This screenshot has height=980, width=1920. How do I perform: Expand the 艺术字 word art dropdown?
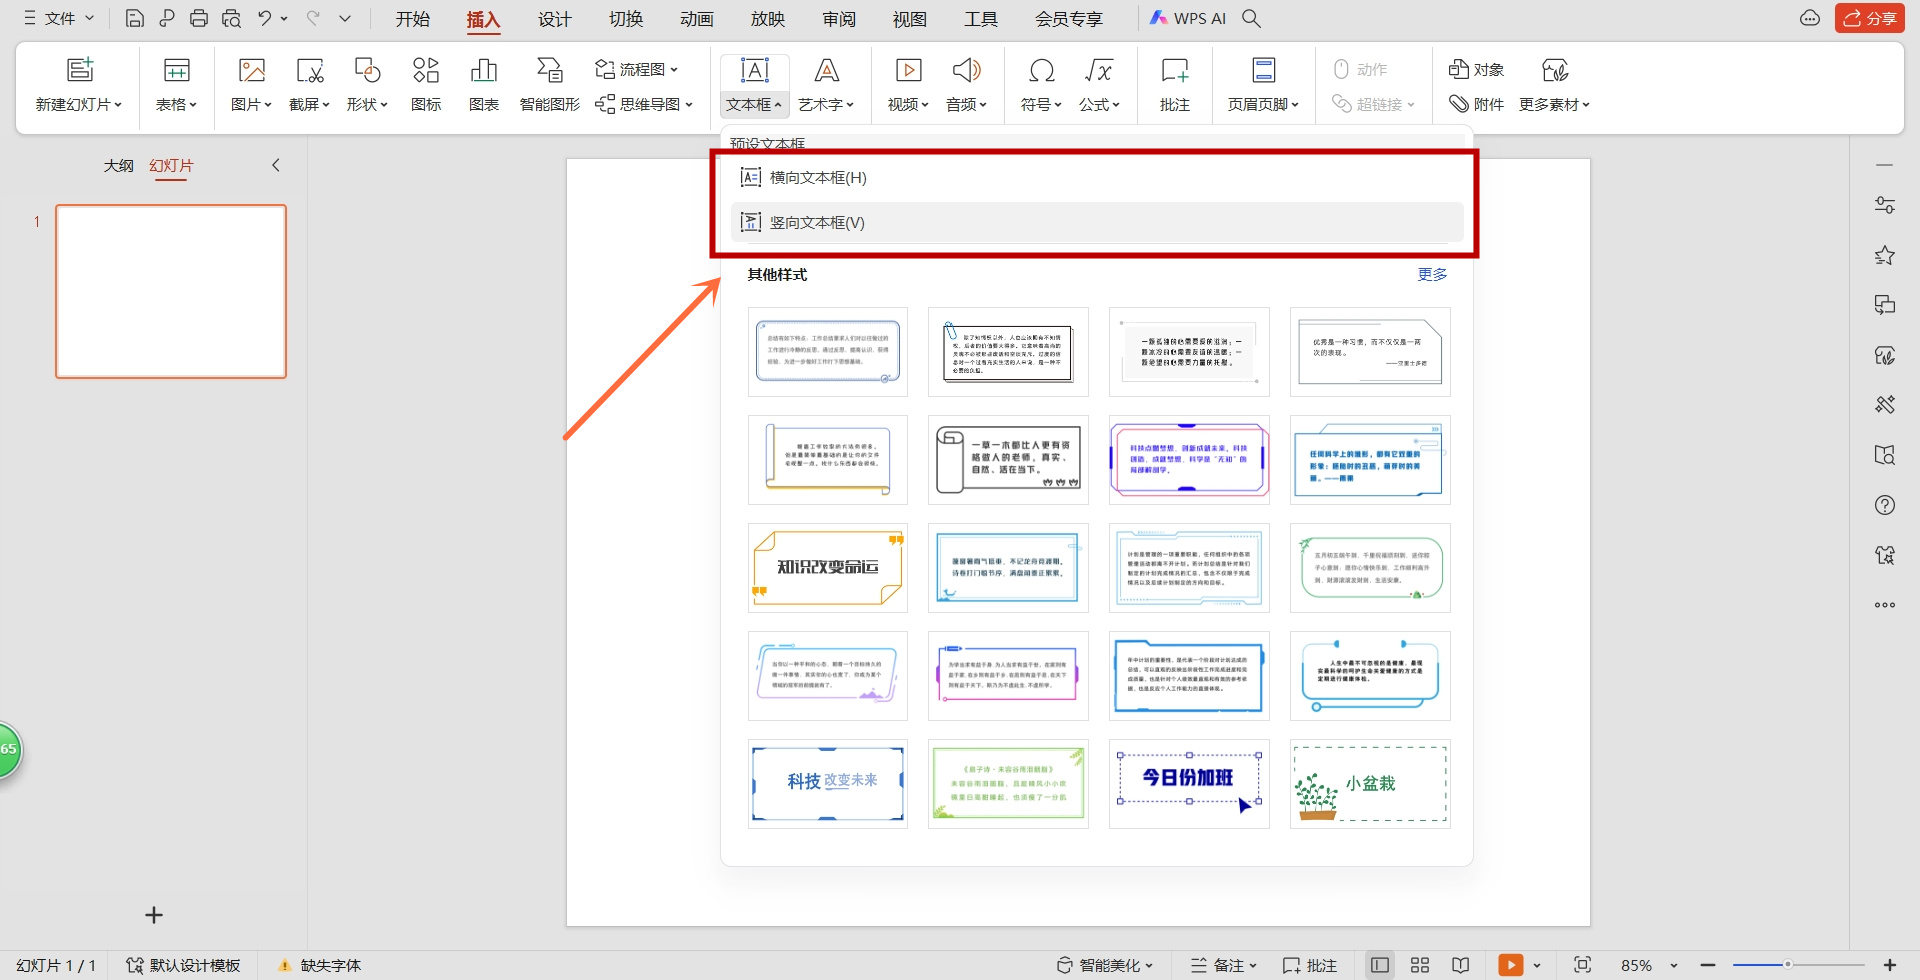826,104
